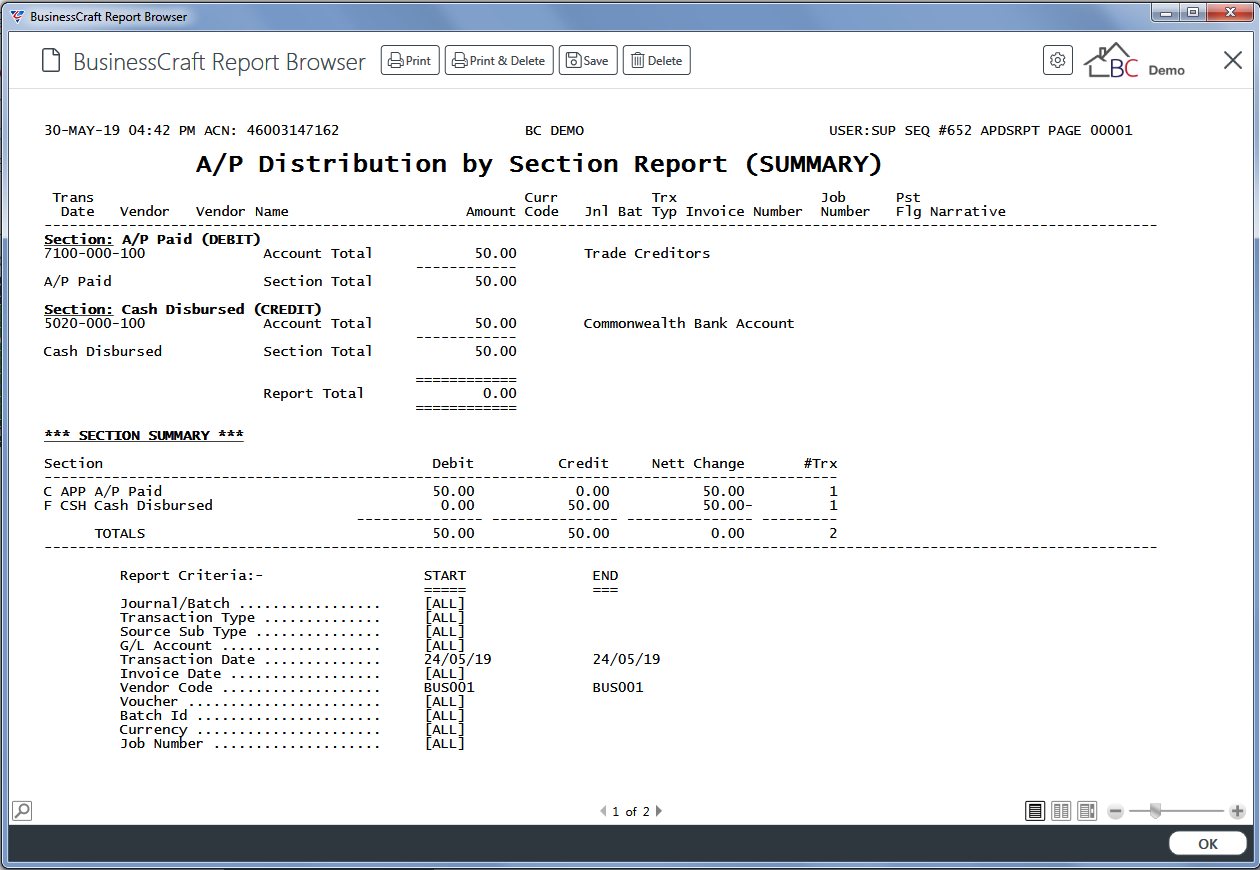The image size is (1260, 870).
Task: Minimize the Report Browser window
Action: (x=1165, y=12)
